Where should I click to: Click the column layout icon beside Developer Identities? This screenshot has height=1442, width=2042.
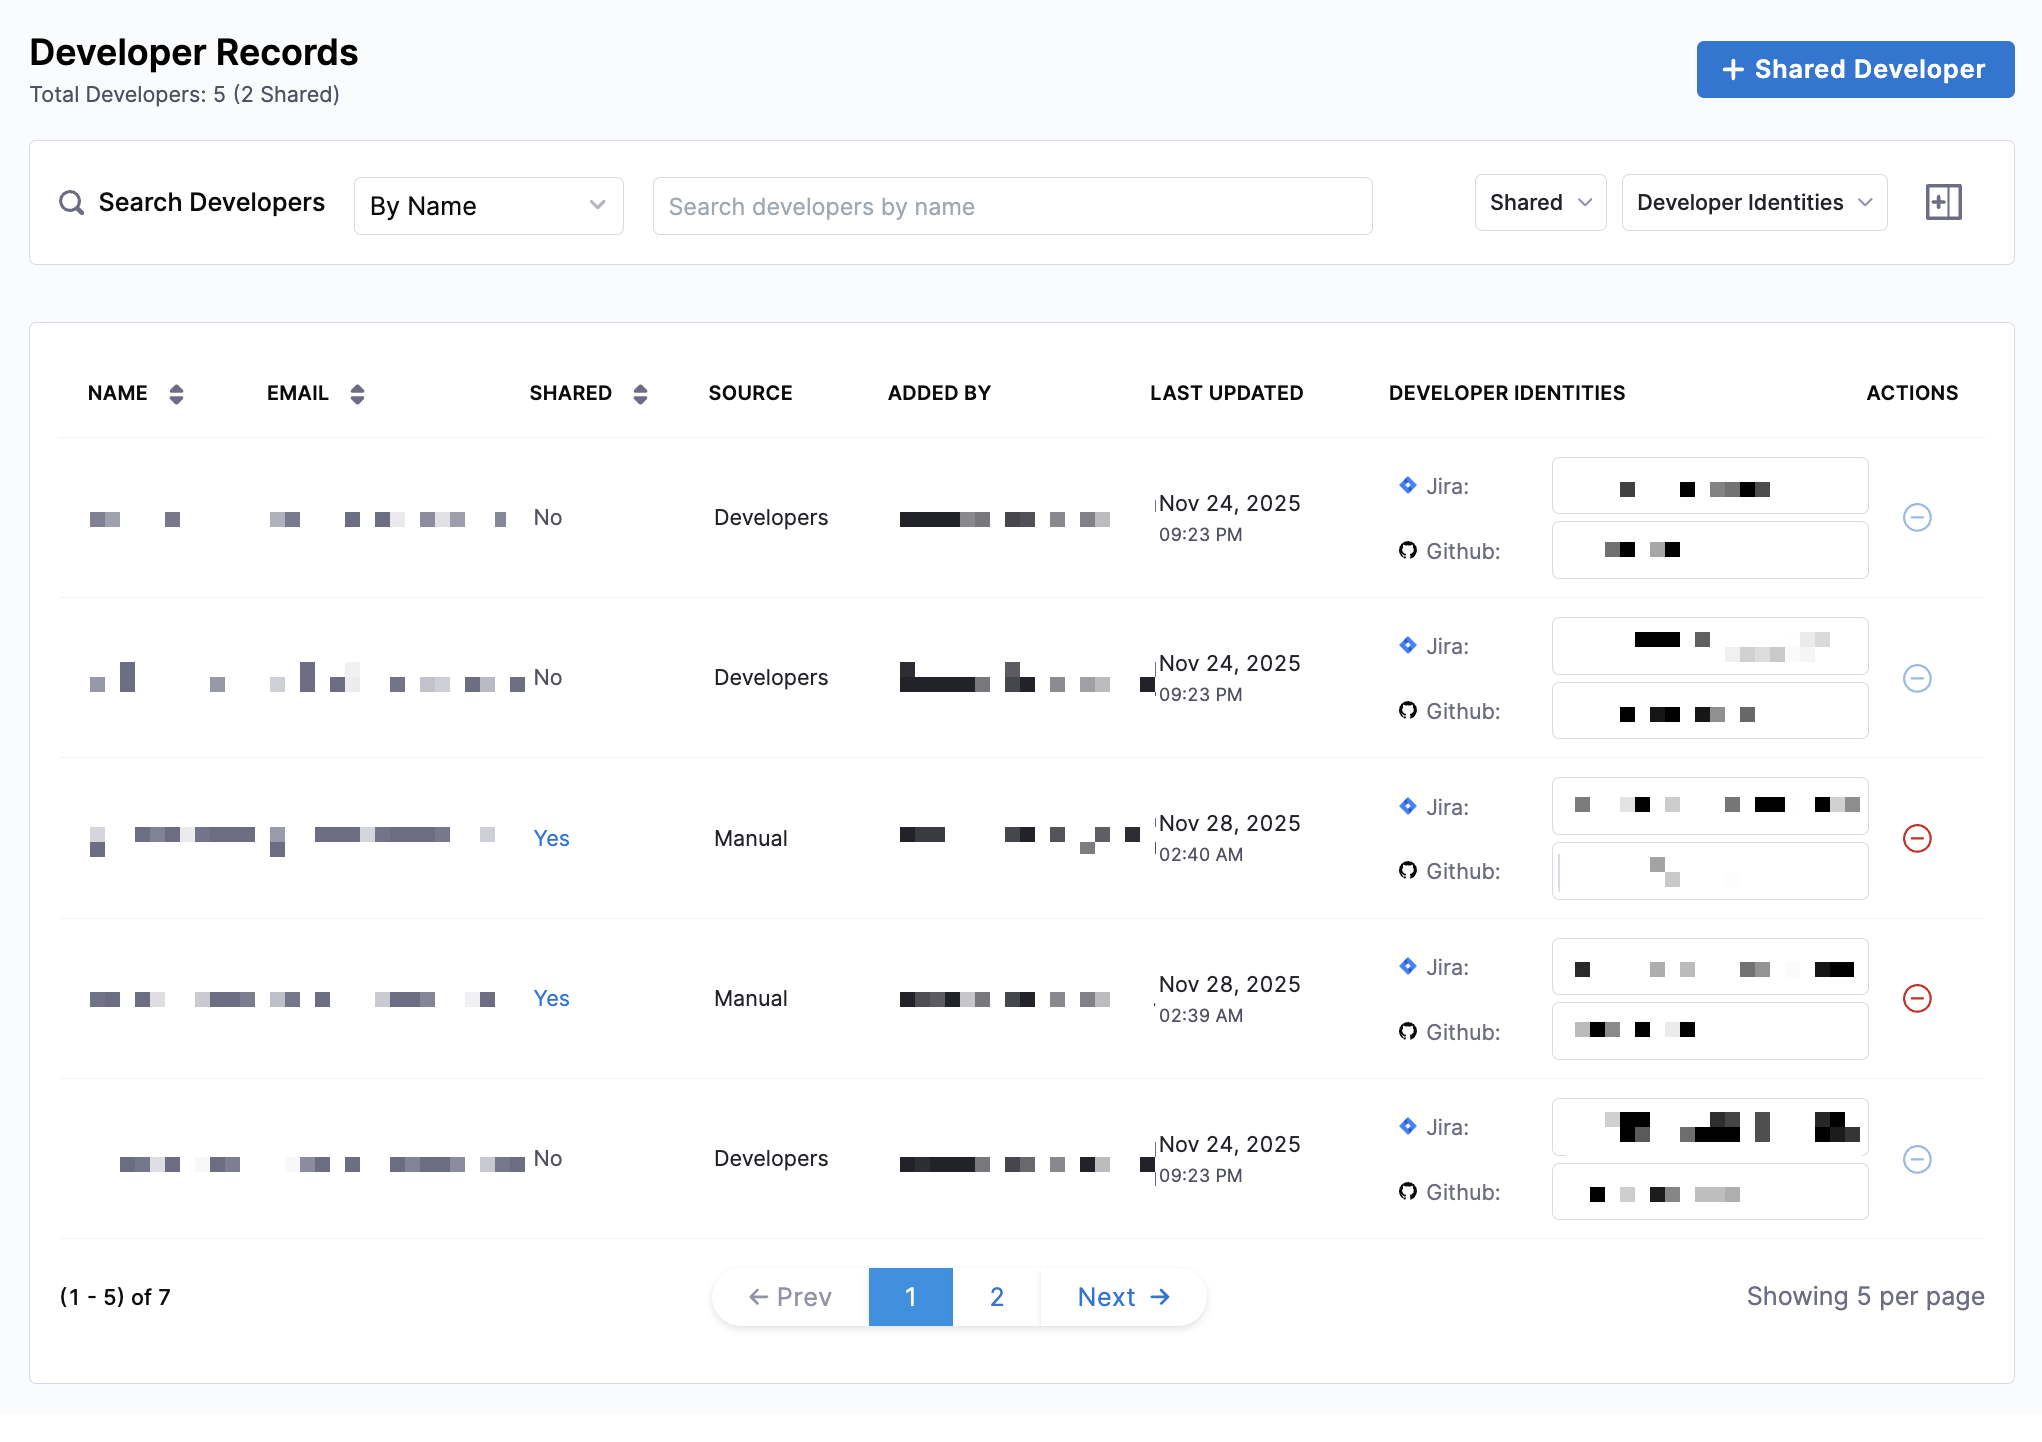[x=1943, y=203]
